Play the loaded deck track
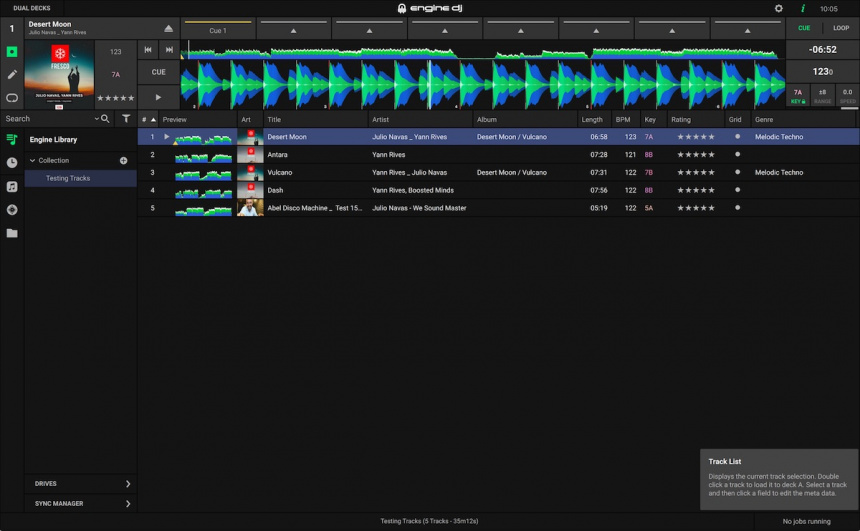This screenshot has width=860, height=531. point(159,98)
